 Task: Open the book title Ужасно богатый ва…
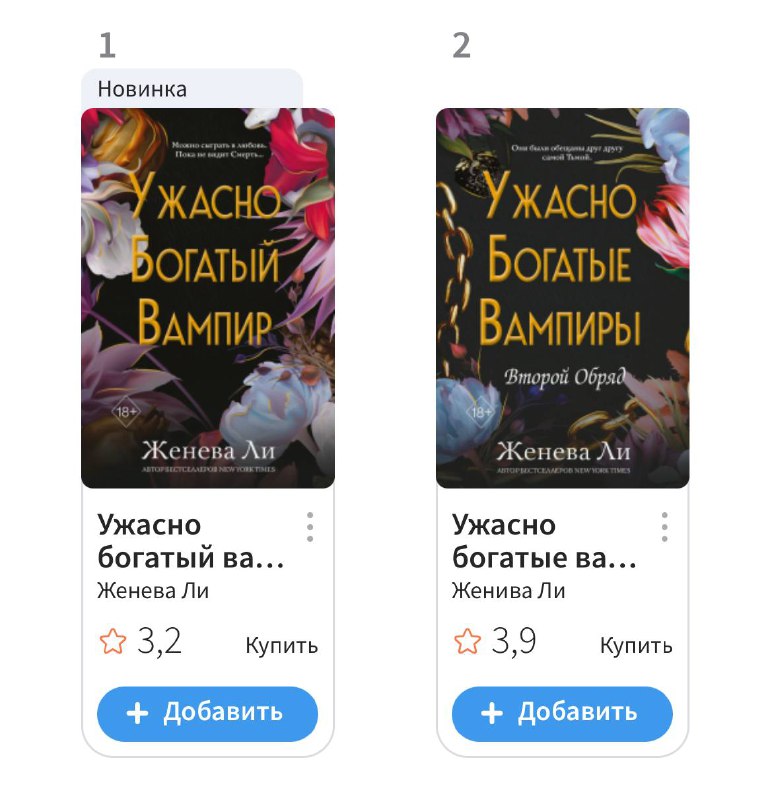coord(191,541)
